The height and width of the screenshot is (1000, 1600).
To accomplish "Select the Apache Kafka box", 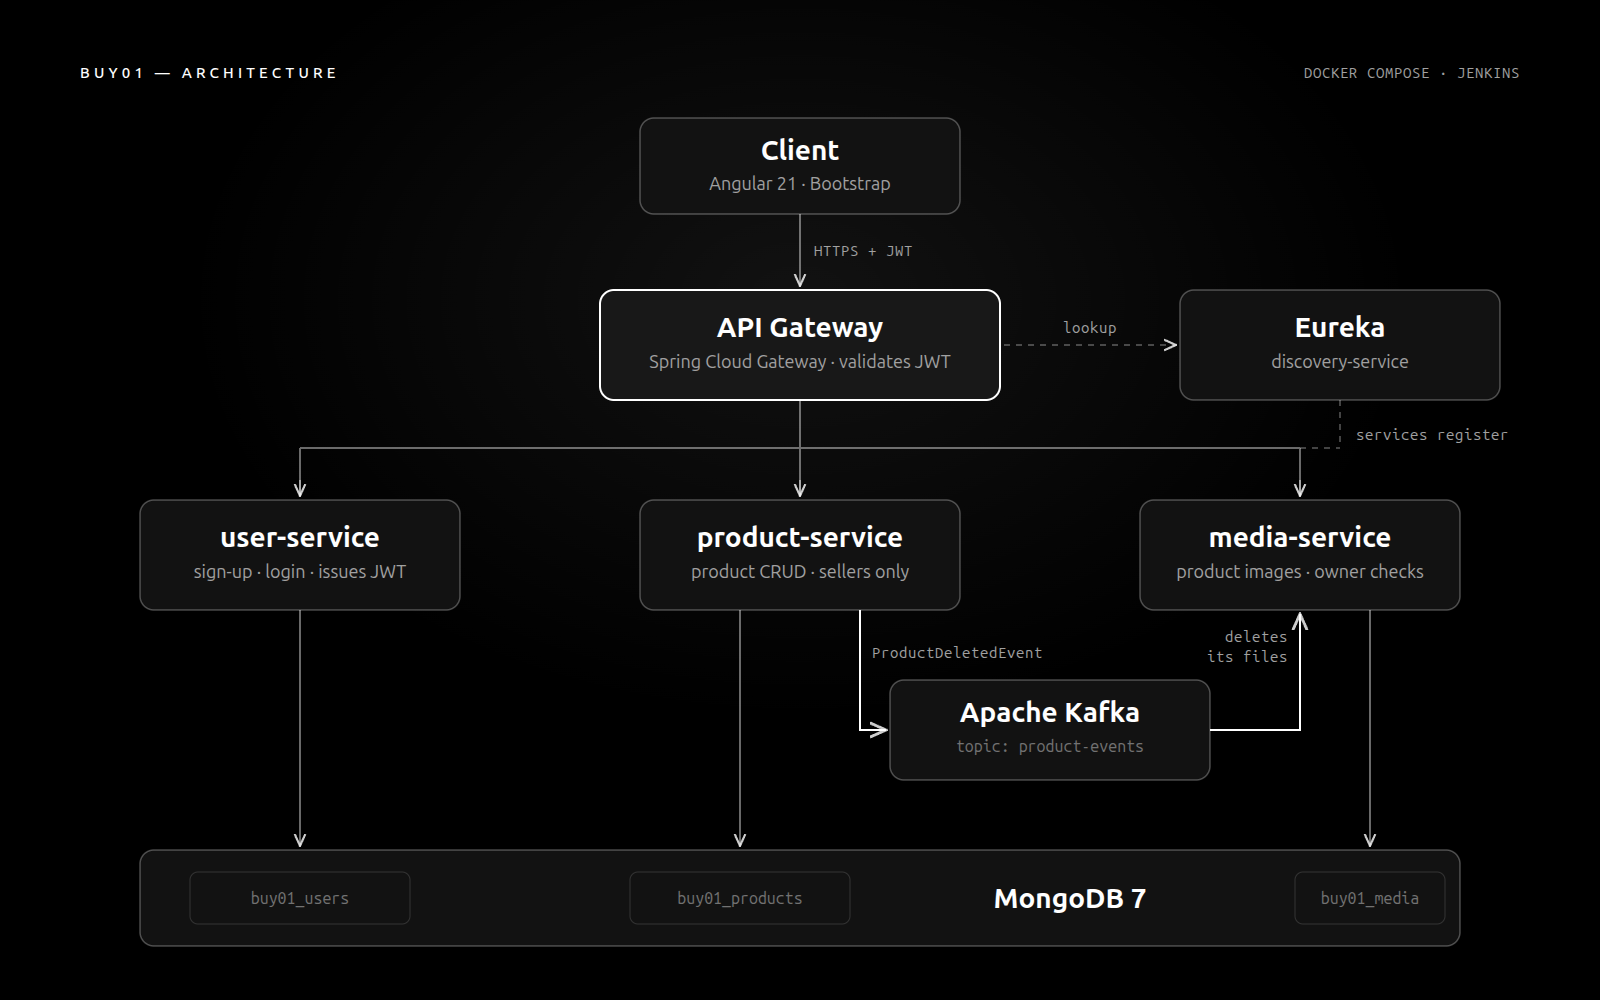I will click(1050, 730).
